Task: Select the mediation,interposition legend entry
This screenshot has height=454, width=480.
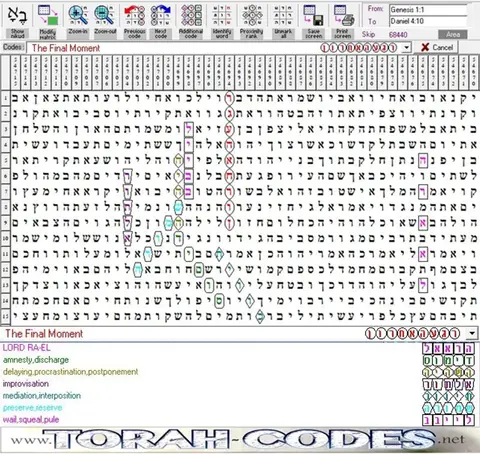Action: pyautogui.click(x=42, y=396)
